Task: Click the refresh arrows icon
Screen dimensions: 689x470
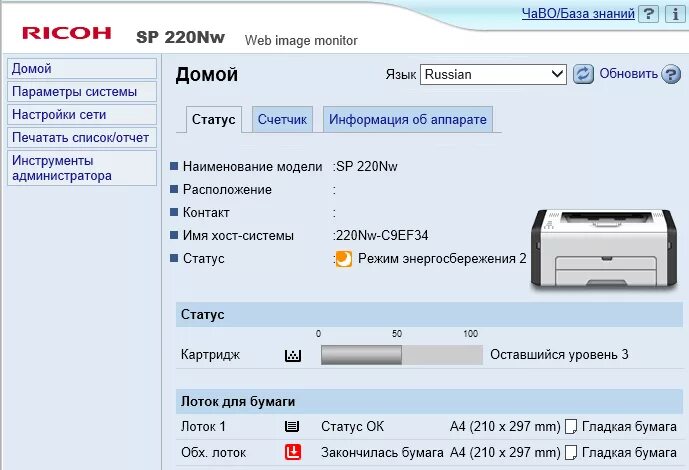Action: coord(583,74)
